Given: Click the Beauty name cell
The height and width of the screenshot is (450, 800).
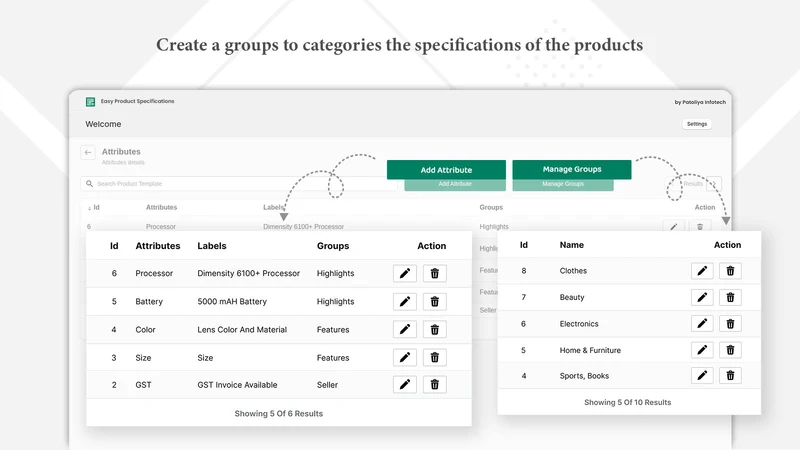Looking at the screenshot, I should click(x=572, y=297).
